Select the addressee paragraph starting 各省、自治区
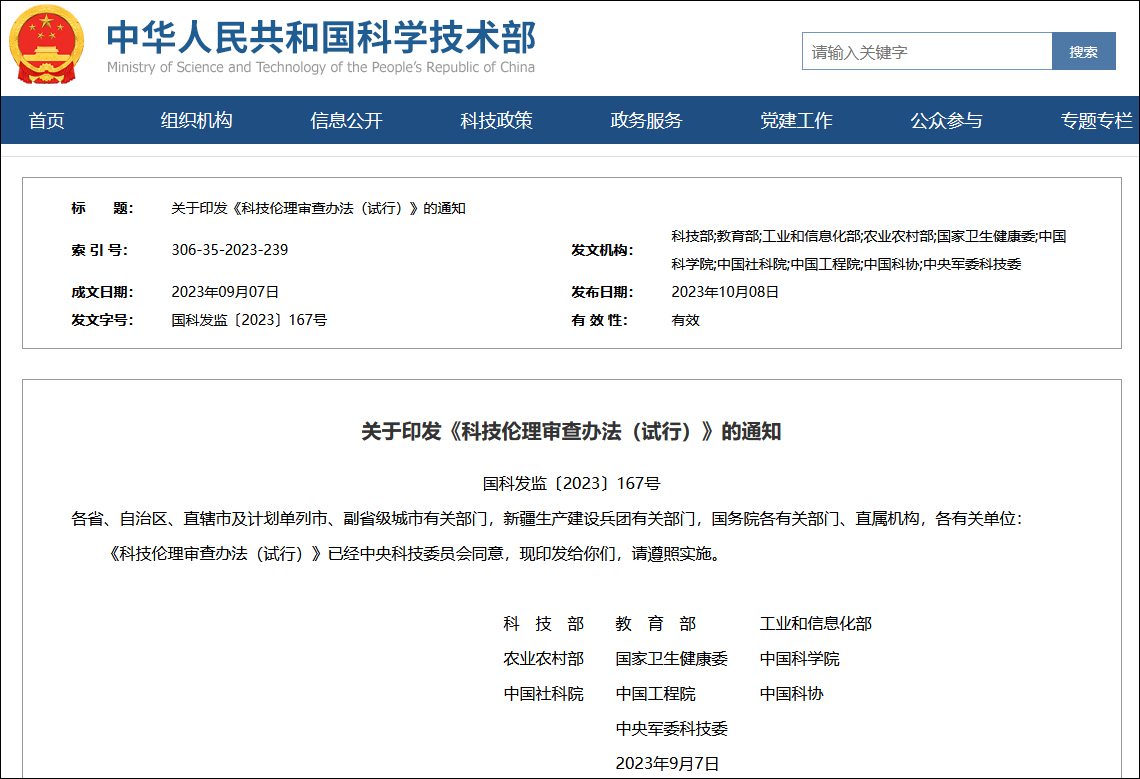 (547, 519)
